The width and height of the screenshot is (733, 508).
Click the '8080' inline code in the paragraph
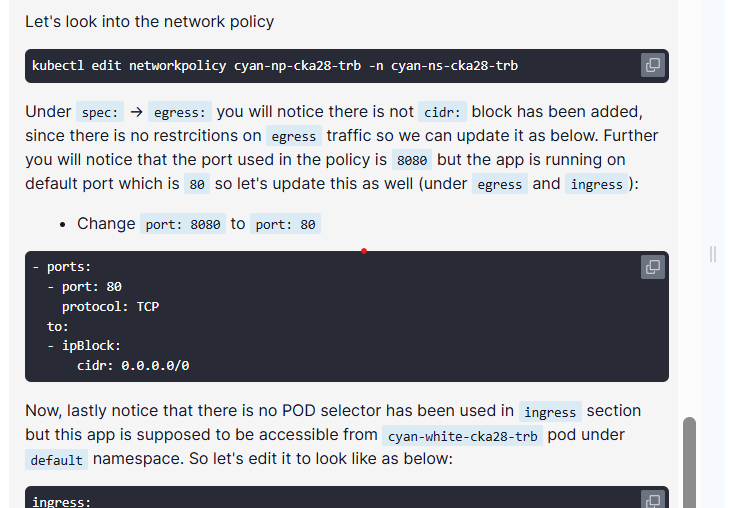[412, 160]
